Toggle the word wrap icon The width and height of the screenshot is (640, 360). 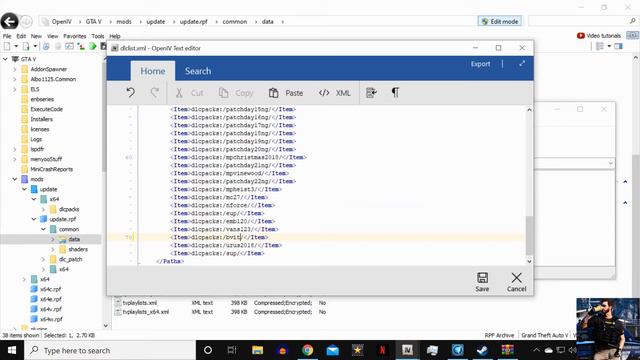[371, 93]
